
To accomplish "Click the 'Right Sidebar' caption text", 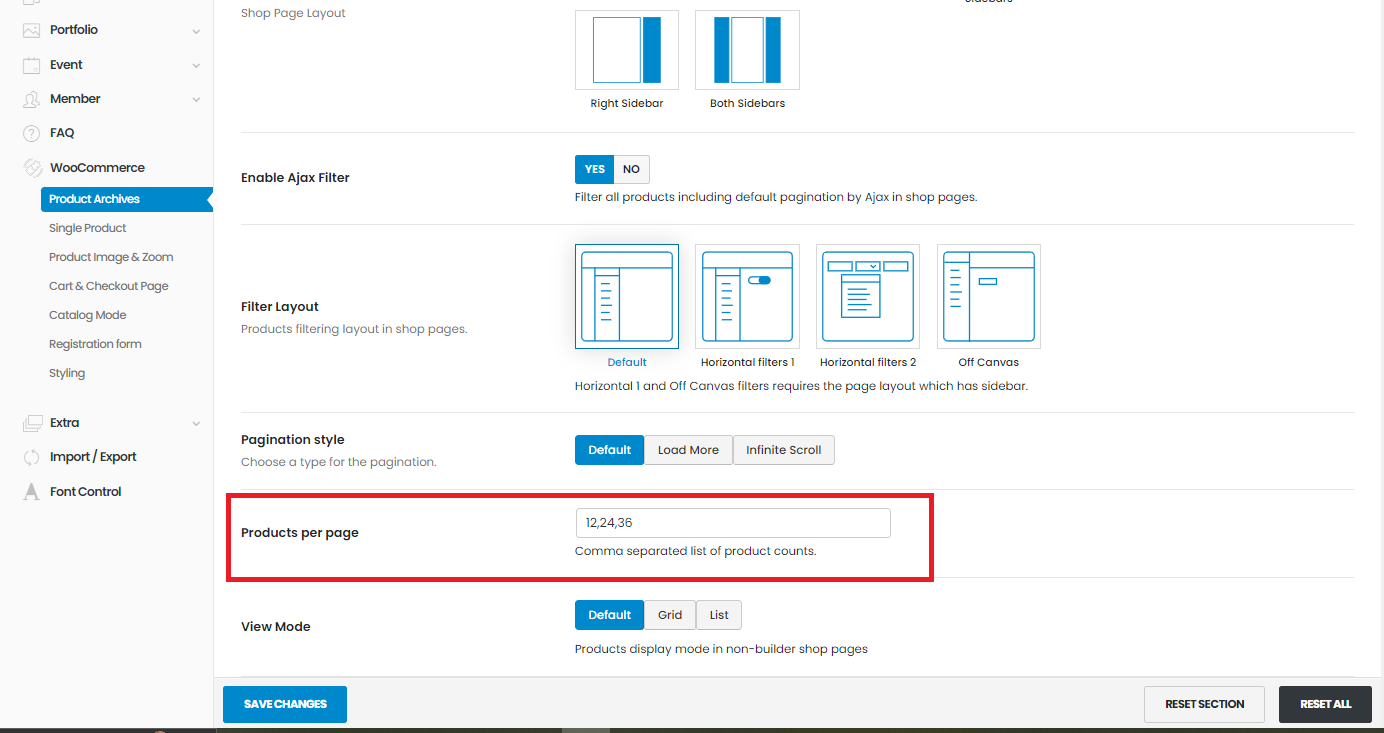I will pos(627,104).
